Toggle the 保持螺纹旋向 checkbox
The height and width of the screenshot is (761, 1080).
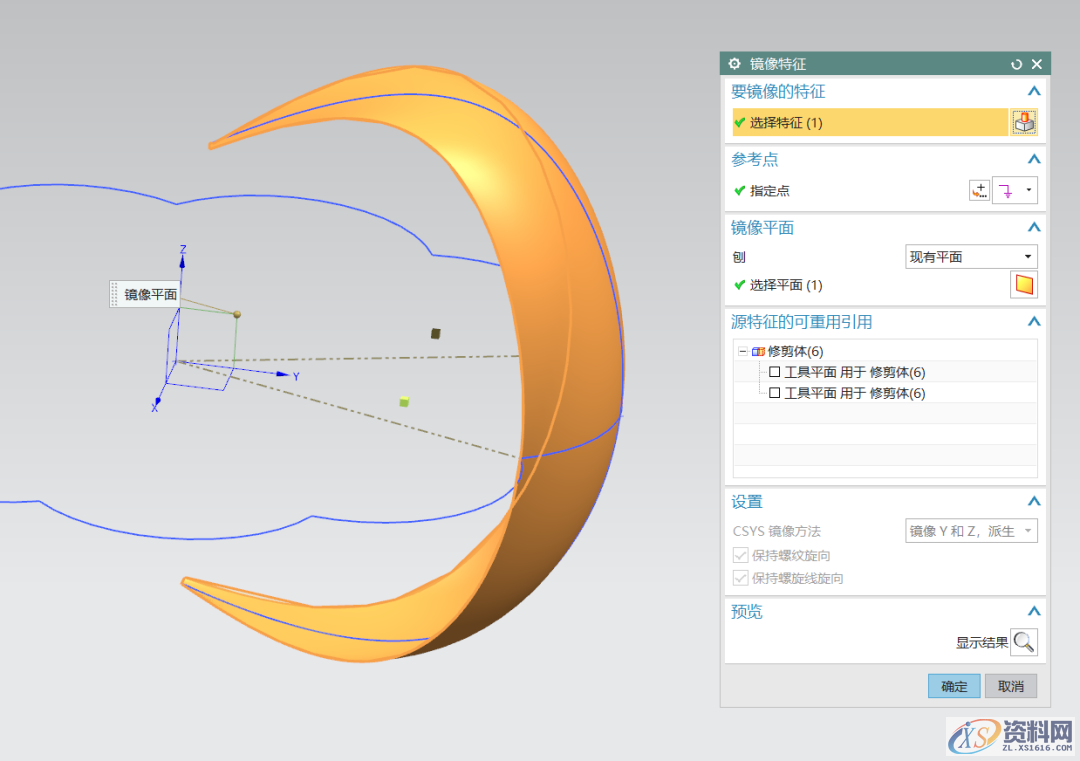(x=740, y=555)
